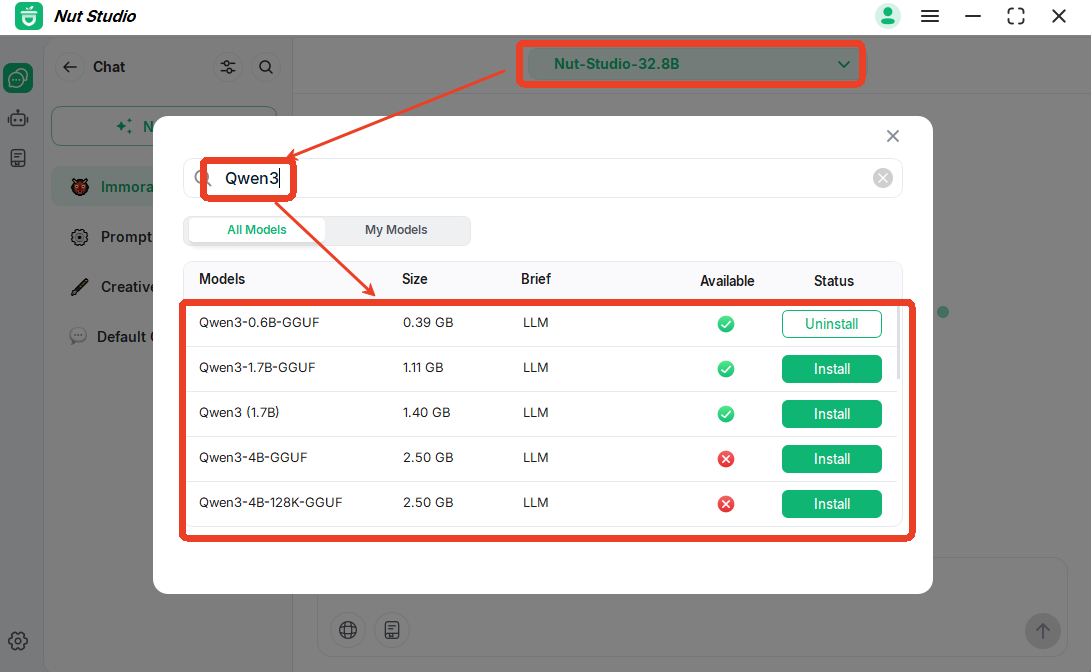Click the search magnifier in model dialog
The image size is (1091, 672).
click(x=202, y=178)
